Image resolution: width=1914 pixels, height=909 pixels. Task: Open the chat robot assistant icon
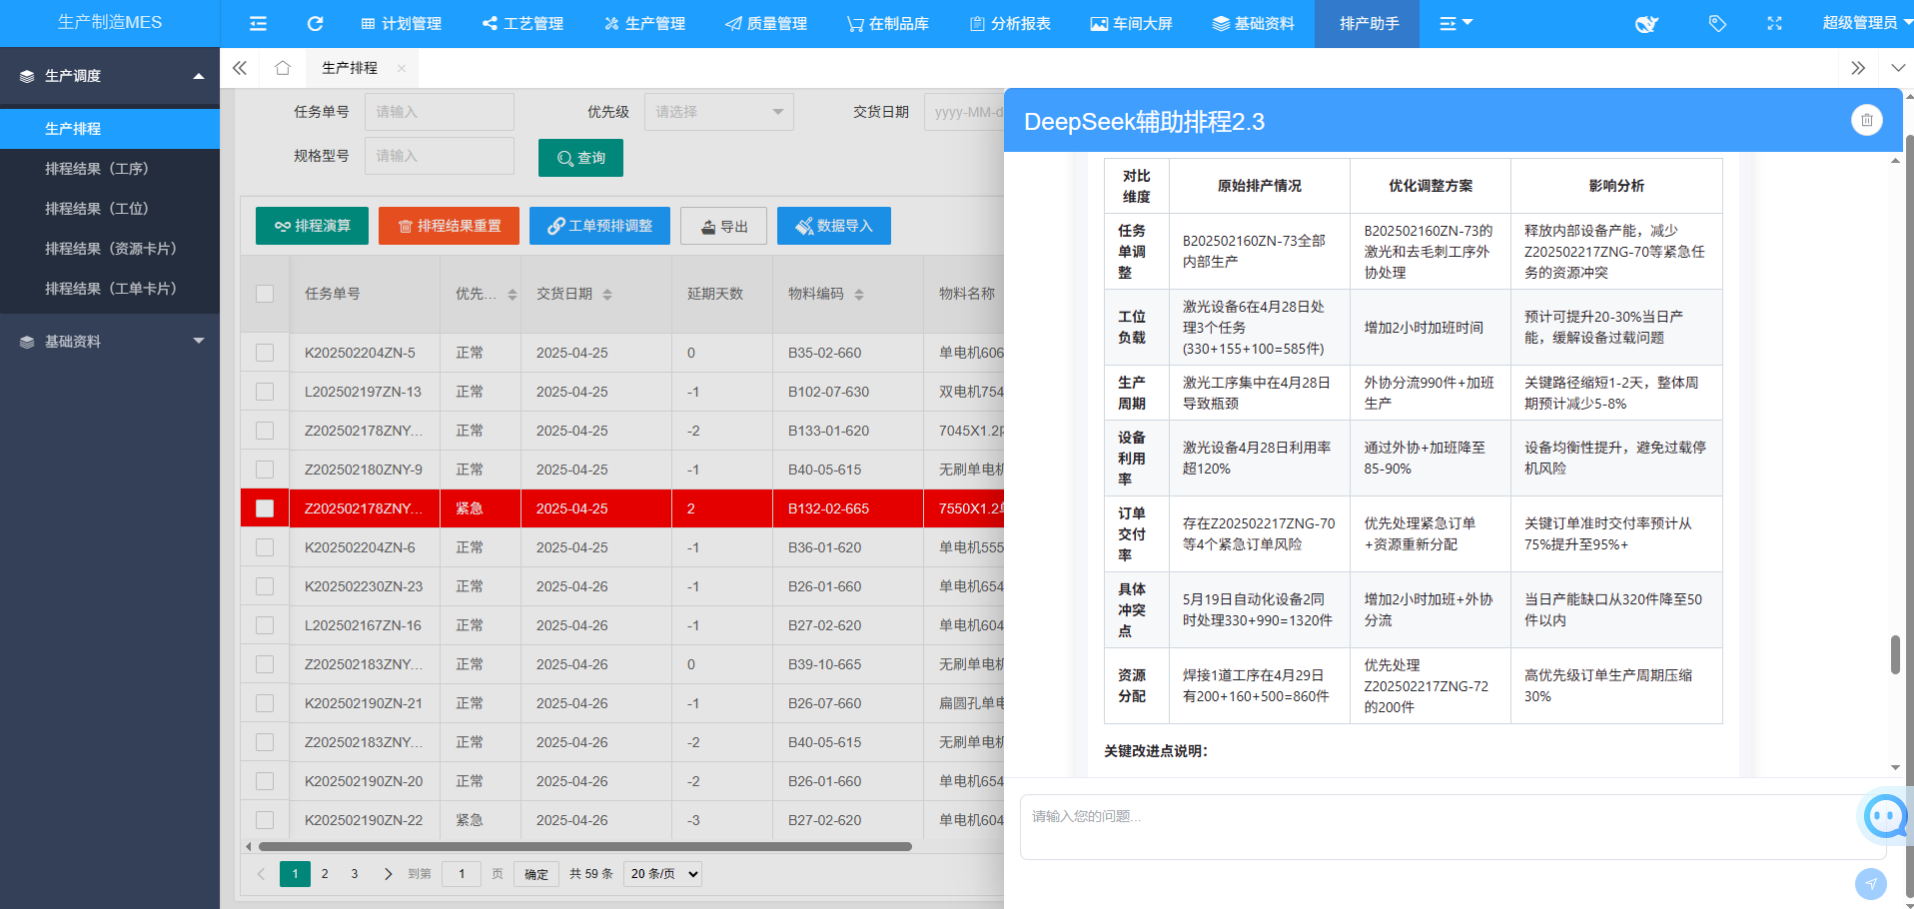(x=1886, y=816)
